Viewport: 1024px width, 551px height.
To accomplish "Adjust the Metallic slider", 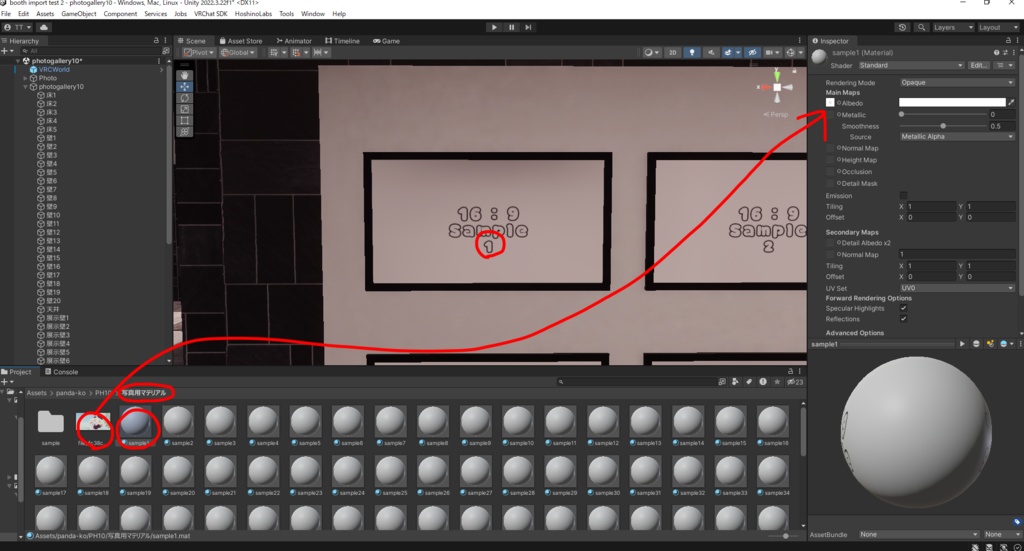I will coord(944,114).
